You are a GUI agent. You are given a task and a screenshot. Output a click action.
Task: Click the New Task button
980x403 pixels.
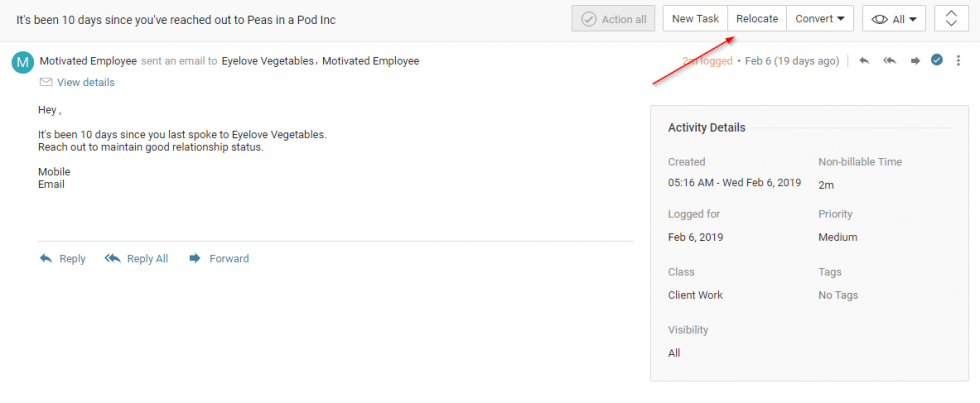point(694,19)
